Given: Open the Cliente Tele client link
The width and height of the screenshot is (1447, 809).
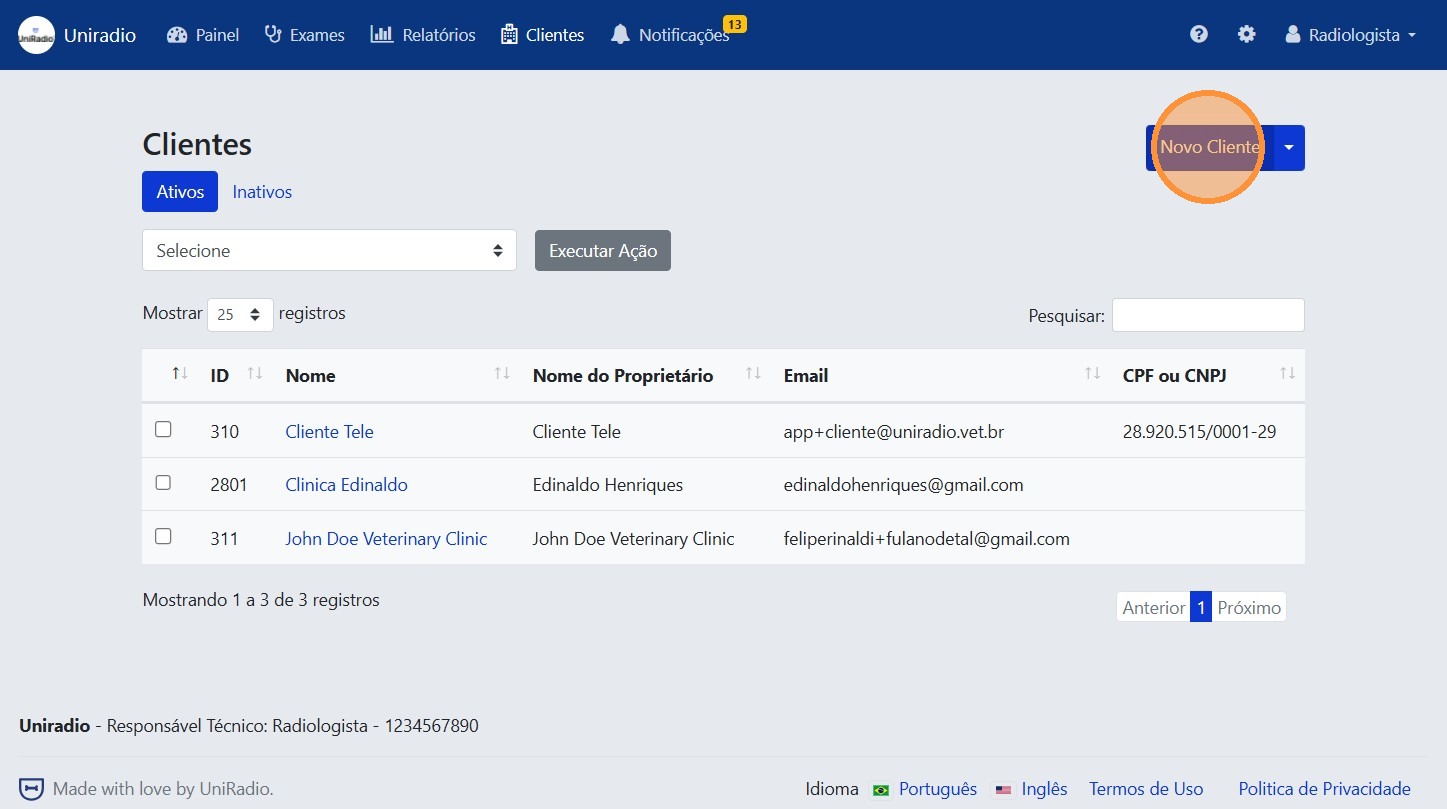Looking at the screenshot, I should (329, 431).
